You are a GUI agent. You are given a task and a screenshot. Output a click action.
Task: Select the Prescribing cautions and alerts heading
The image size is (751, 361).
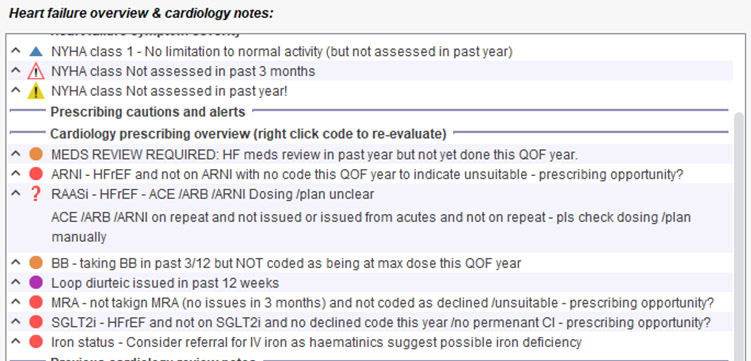click(148, 112)
